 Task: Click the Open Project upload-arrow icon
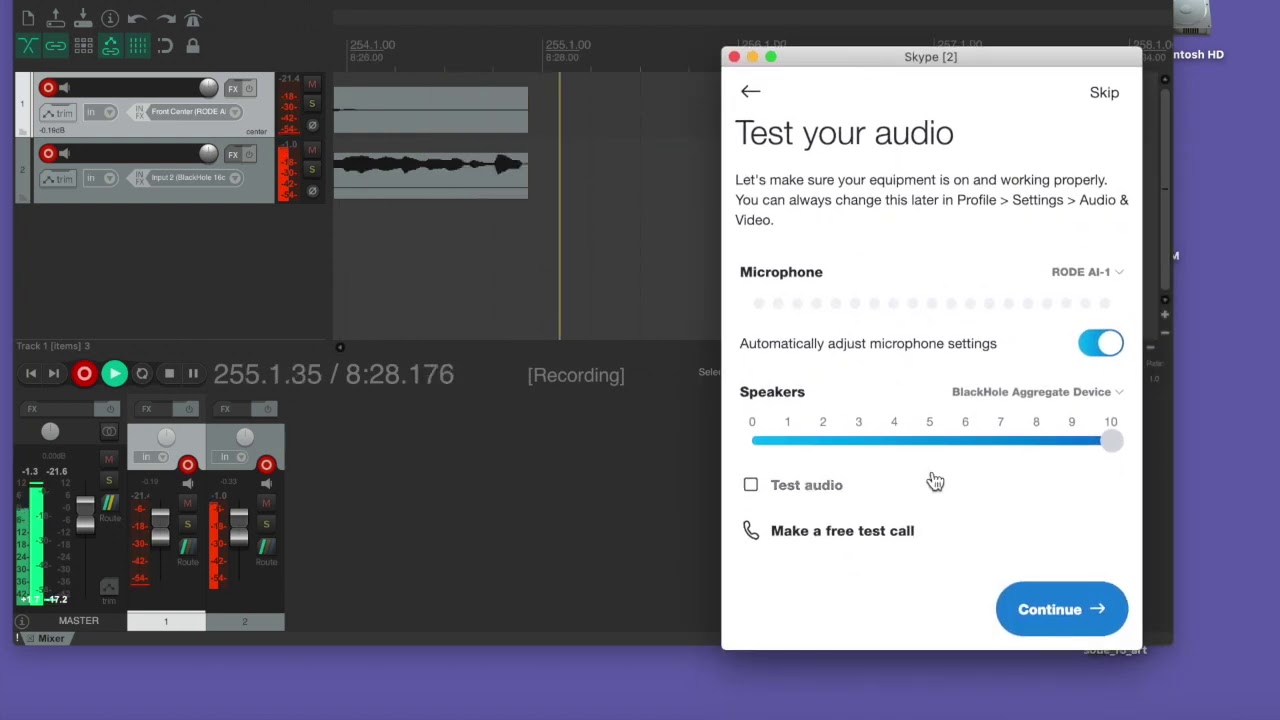[x=56, y=18]
